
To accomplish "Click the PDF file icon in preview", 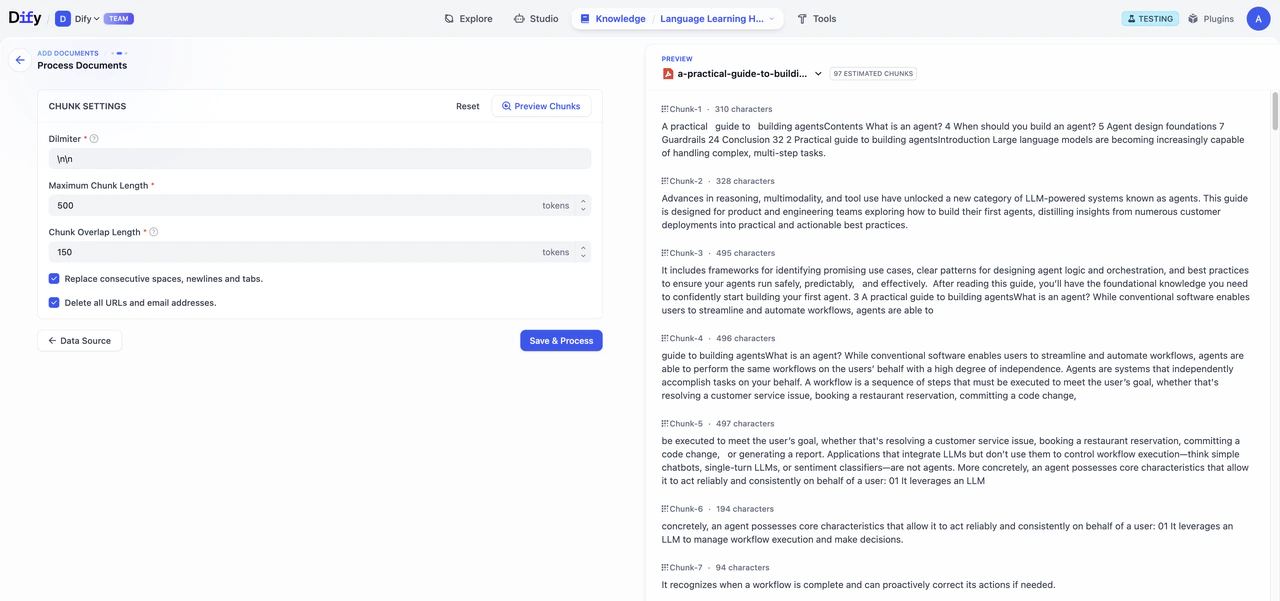I will pyautogui.click(x=668, y=73).
